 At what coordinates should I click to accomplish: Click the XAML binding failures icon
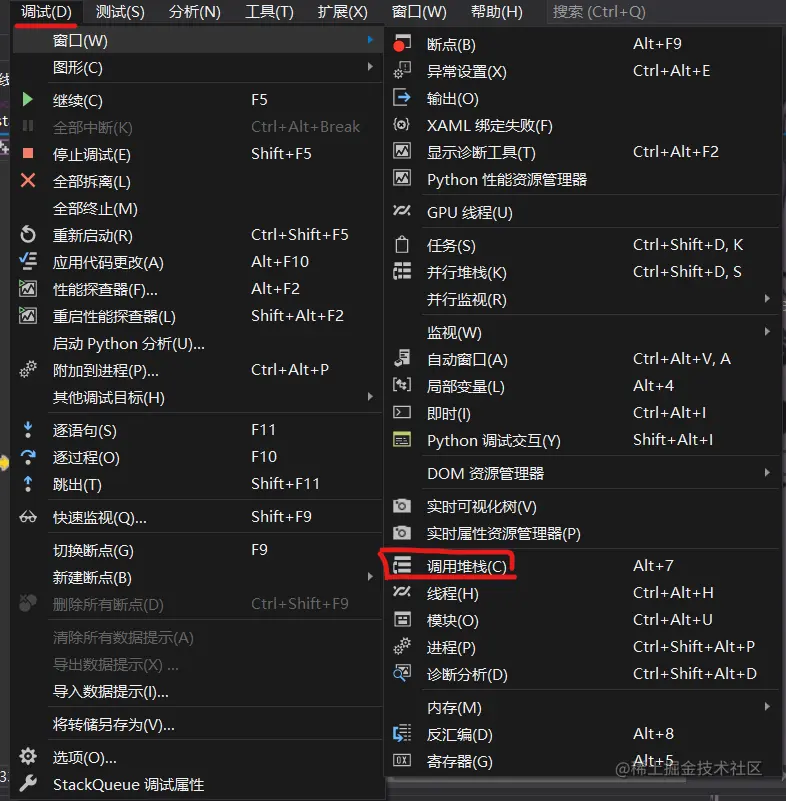pos(402,124)
